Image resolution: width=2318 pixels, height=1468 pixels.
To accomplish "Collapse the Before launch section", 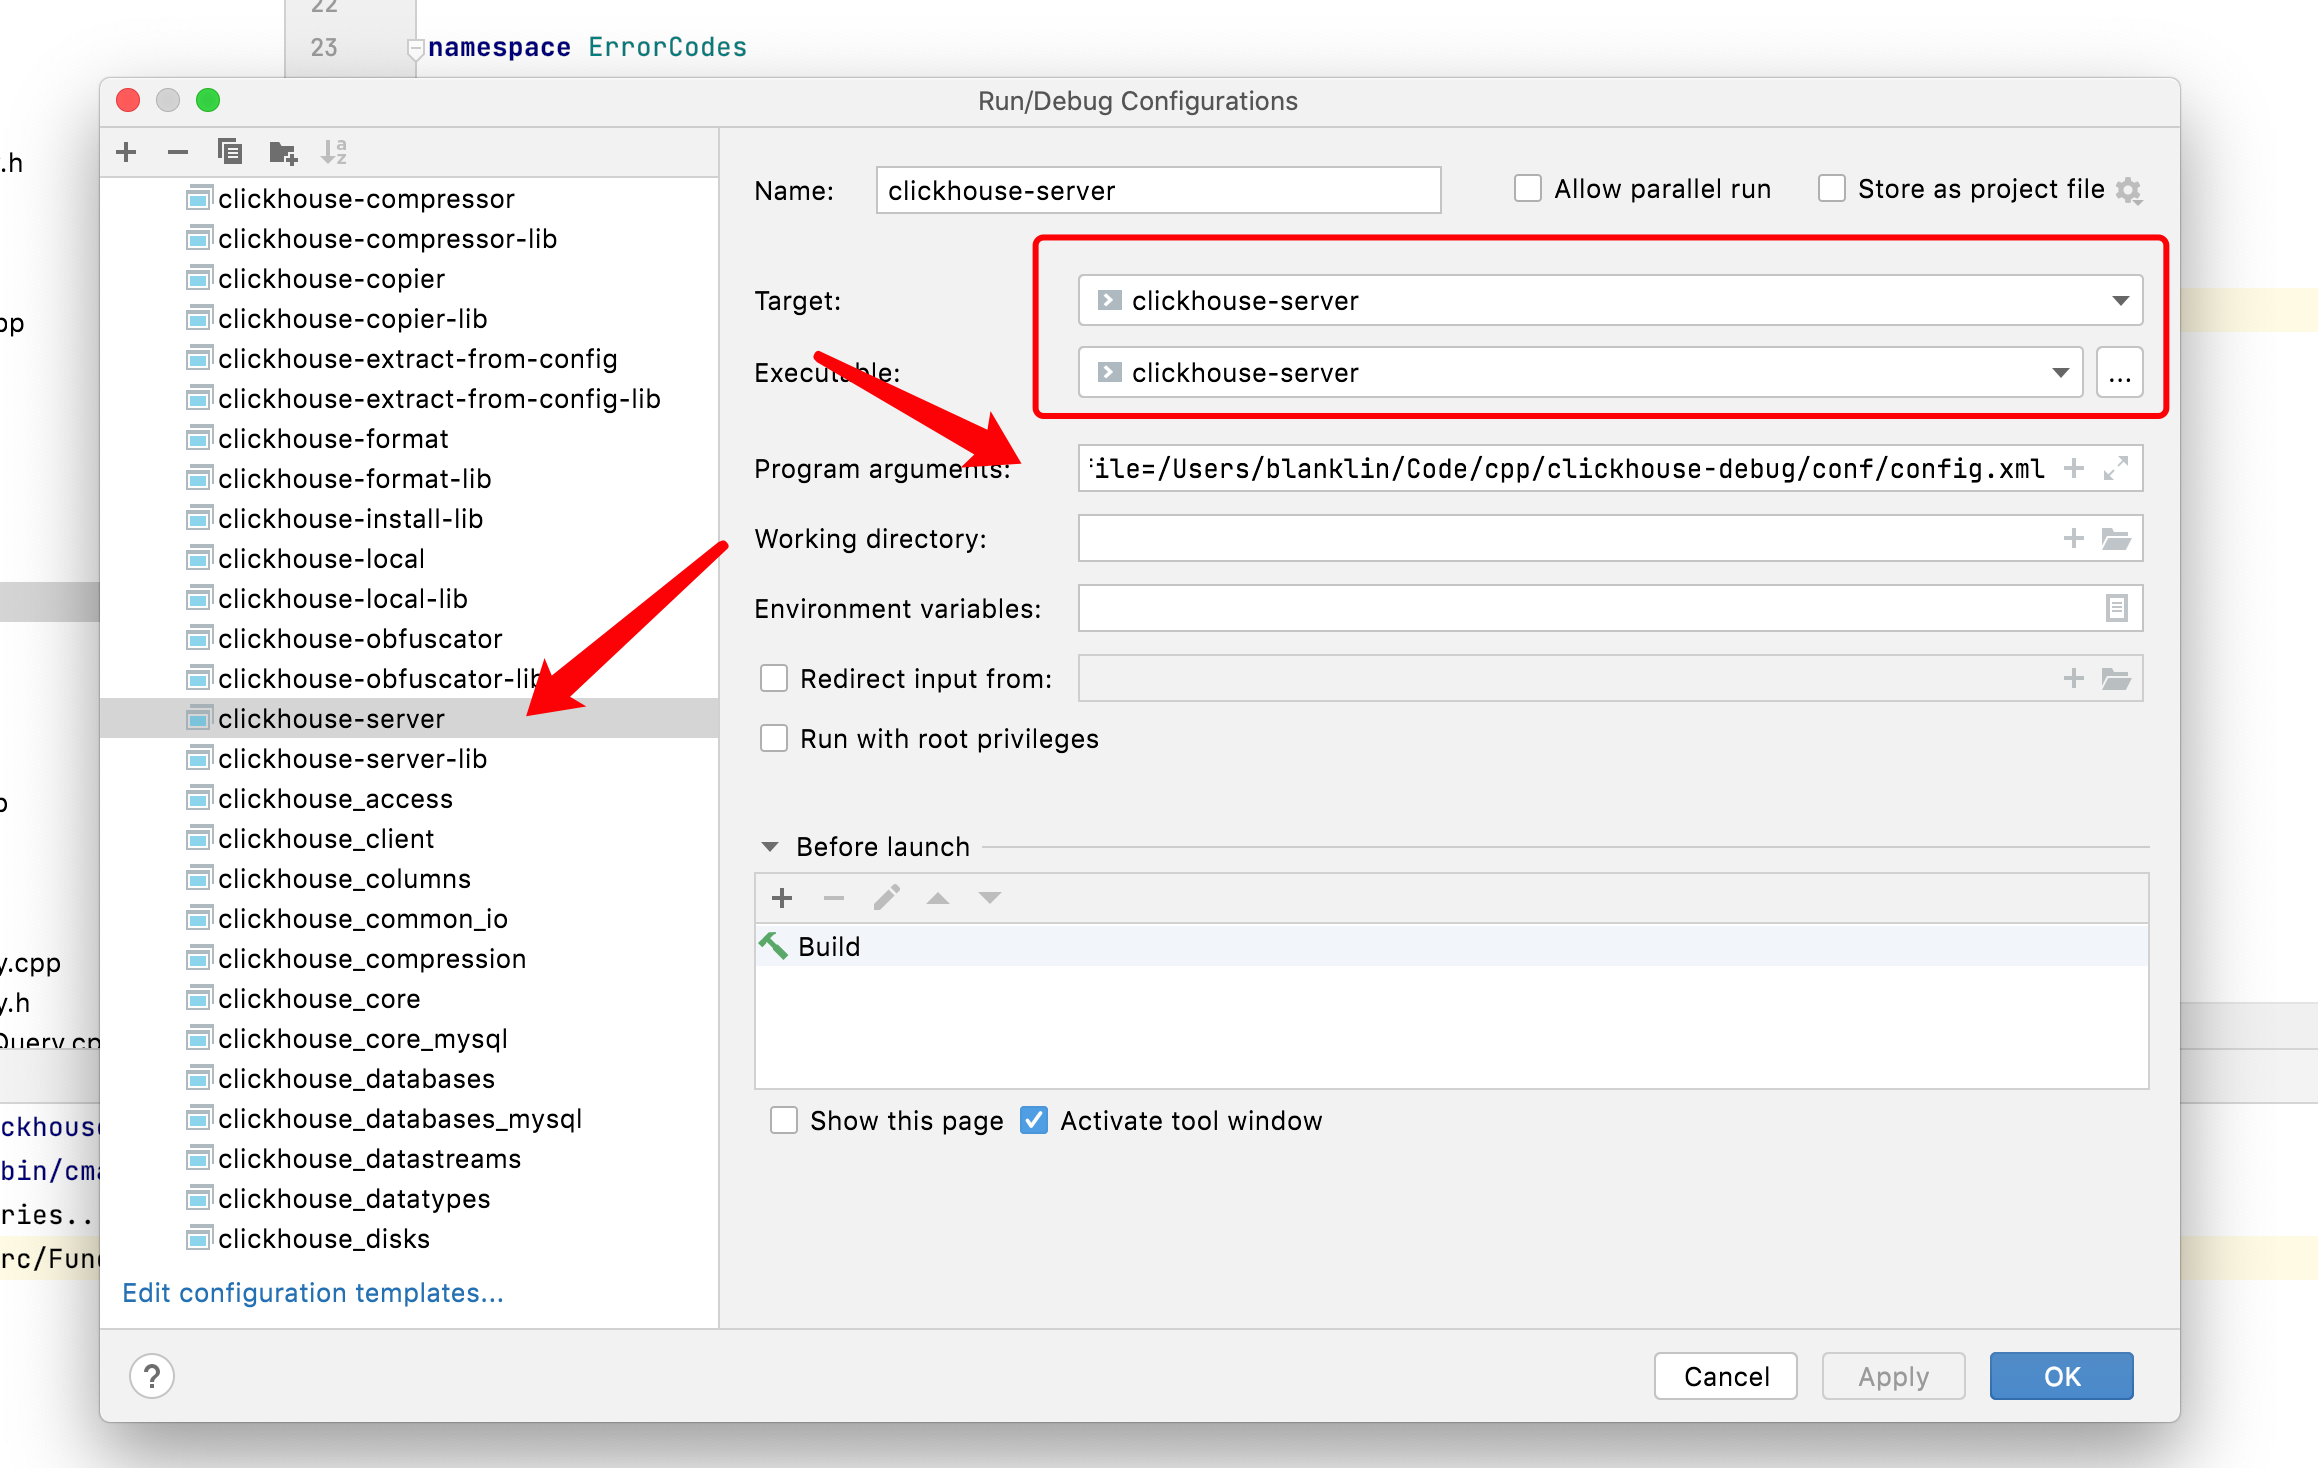I will click(770, 847).
